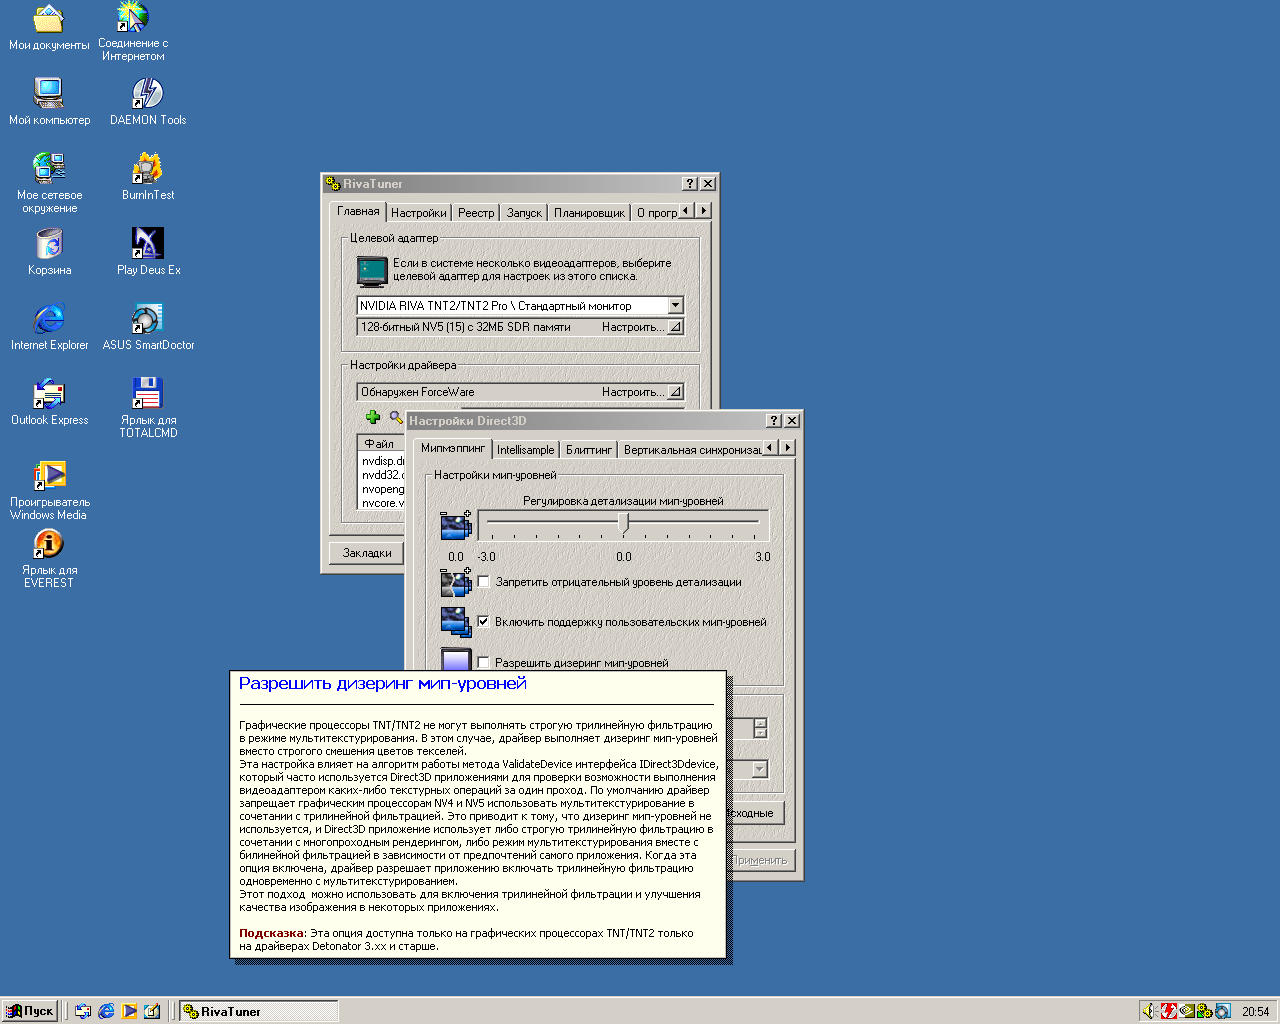
Task: Open the target adapter dropdown list
Action: [x=675, y=306]
